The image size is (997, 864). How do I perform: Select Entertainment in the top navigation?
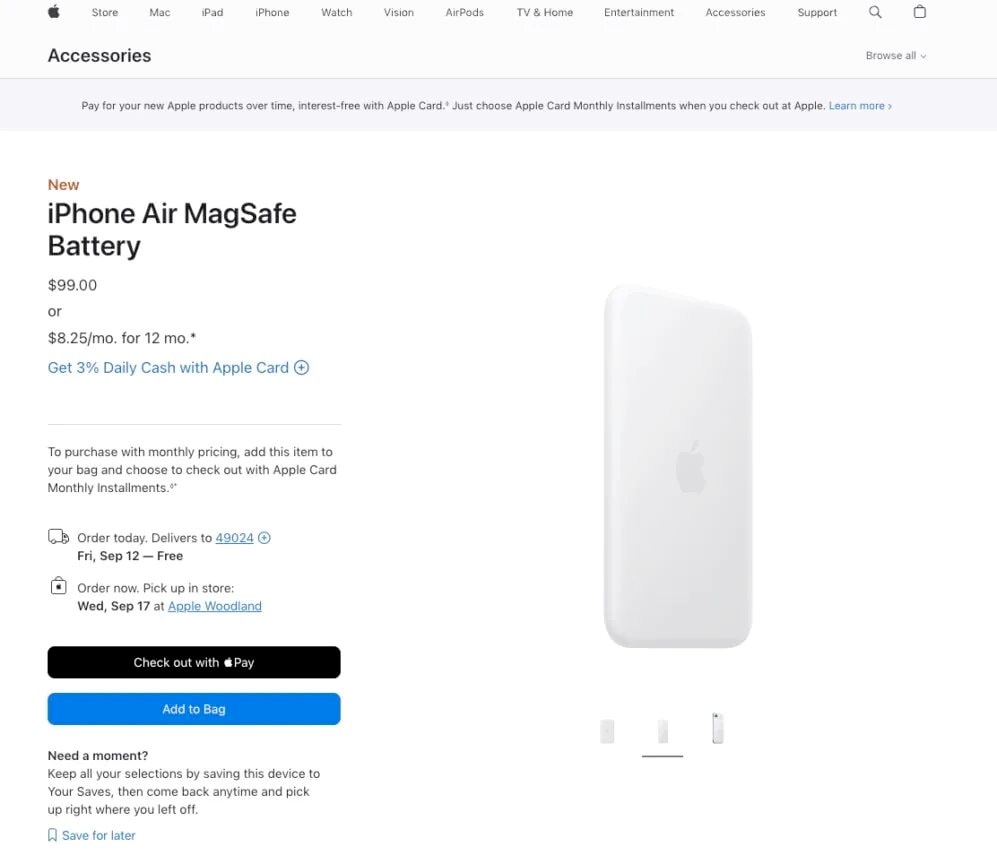(639, 12)
